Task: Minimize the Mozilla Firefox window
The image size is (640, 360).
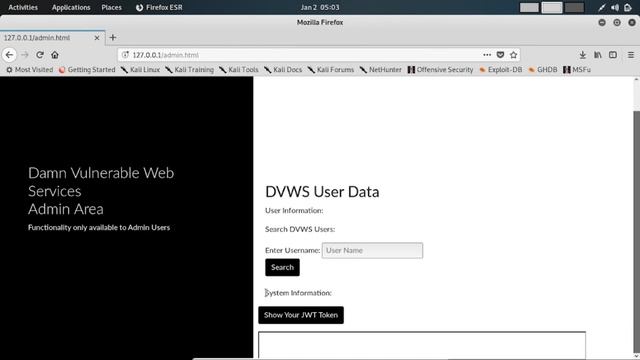Action: tap(602, 22)
